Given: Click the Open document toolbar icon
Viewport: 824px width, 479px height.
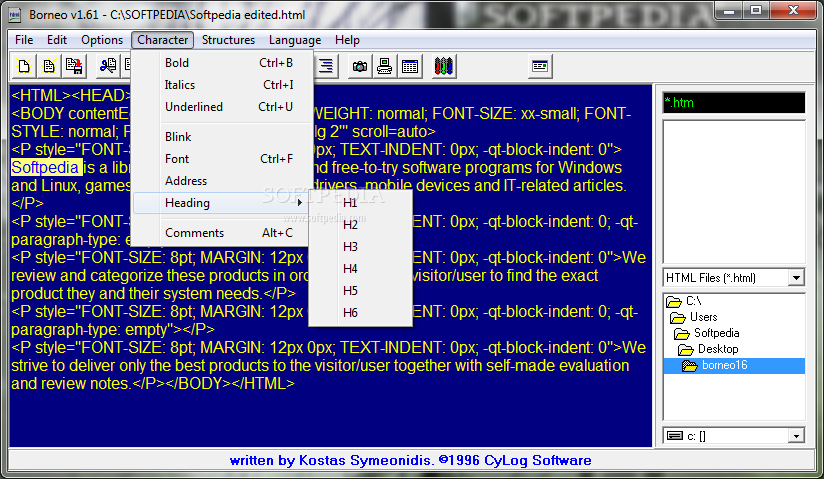Looking at the screenshot, I should pyautogui.click(x=49, y=66).
